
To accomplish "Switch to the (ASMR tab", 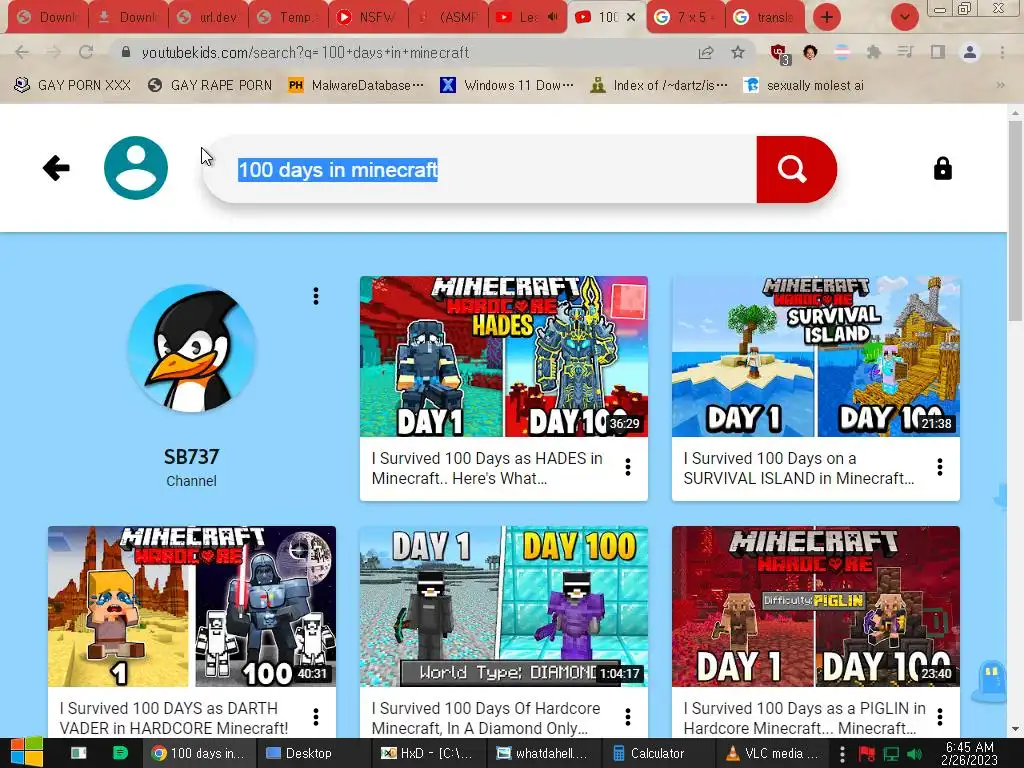I will 448,17.
